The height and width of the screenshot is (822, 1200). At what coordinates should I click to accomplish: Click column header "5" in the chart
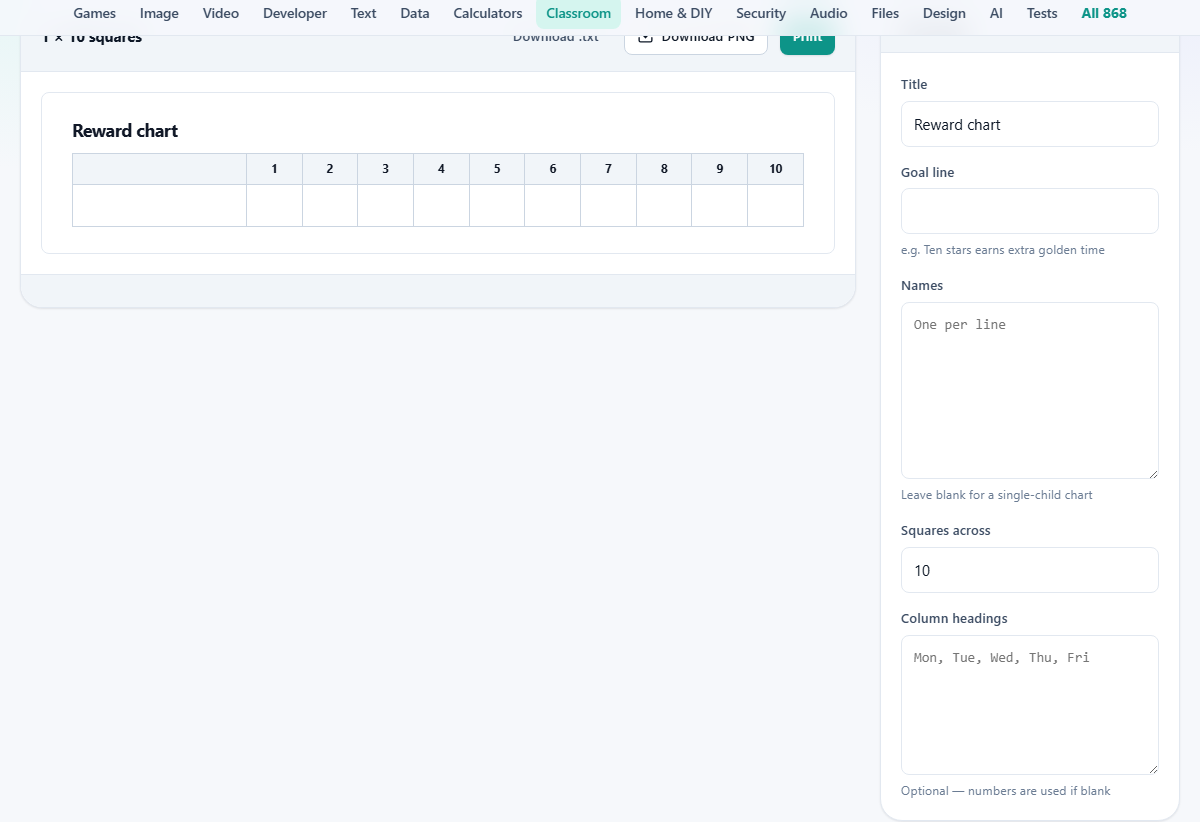[497, 169]
